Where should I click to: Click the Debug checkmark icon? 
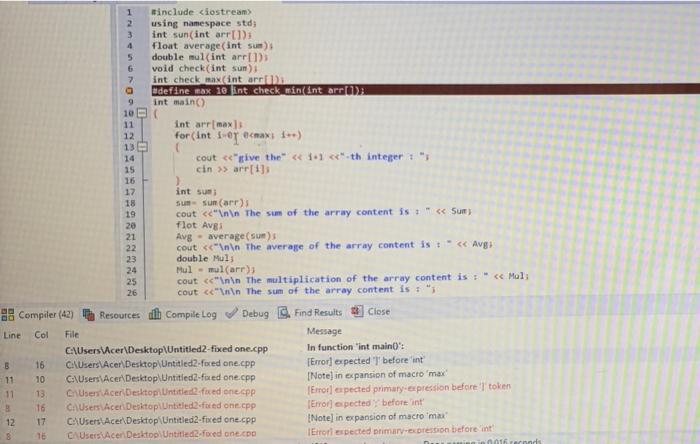click(x=231, y=313)
